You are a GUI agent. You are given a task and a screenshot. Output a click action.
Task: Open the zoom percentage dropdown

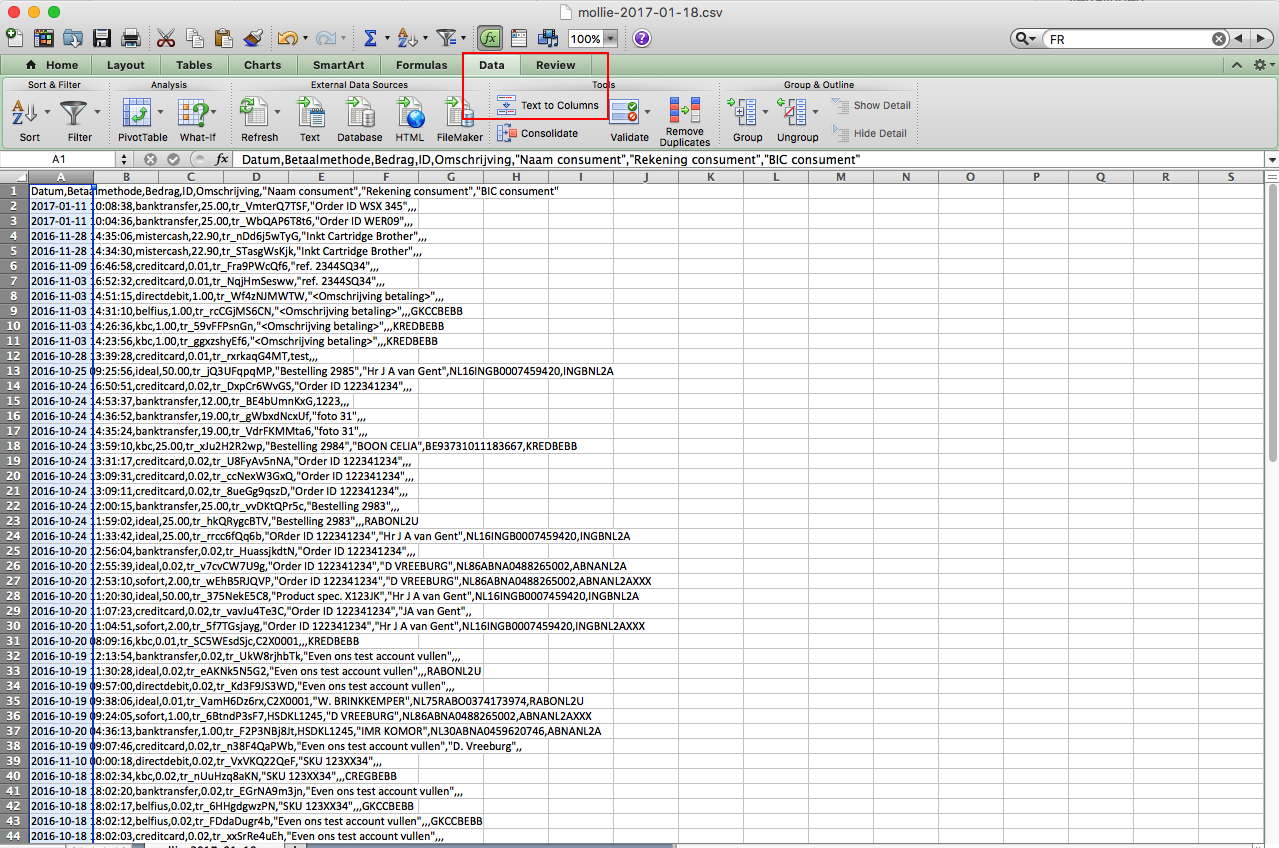pyautogui.click(x=609, y=39)
